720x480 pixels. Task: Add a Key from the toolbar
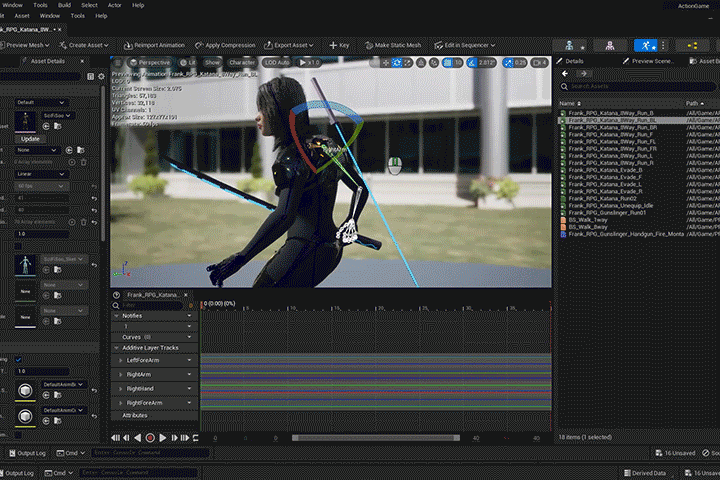pyautogui.click(x=339, y=45)
